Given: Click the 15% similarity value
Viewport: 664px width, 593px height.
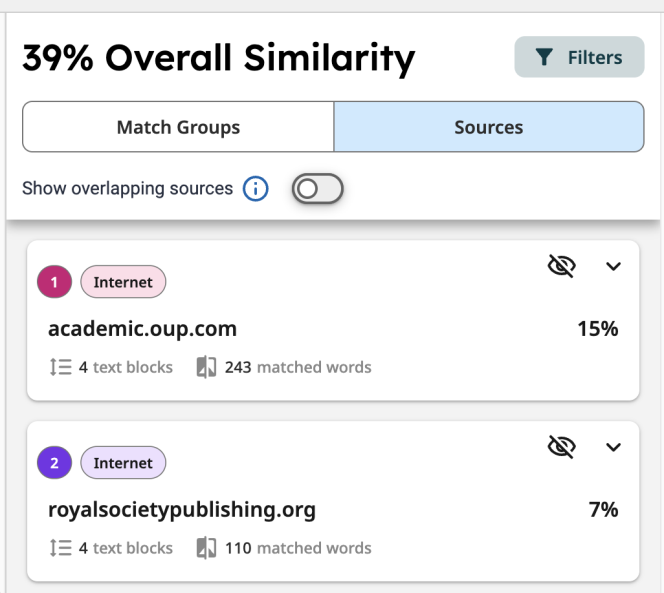Looking at the screenshot, I should point(598,329).
